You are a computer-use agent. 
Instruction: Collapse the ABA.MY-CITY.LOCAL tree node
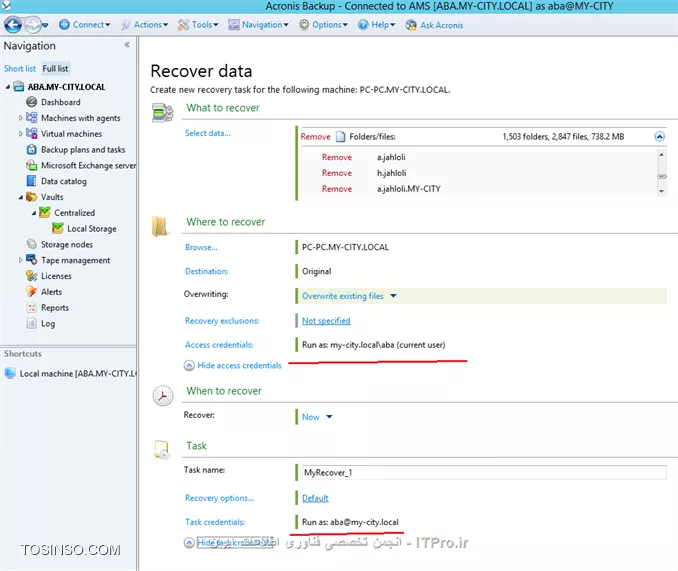pyautogui.click(x=8, y=87)
